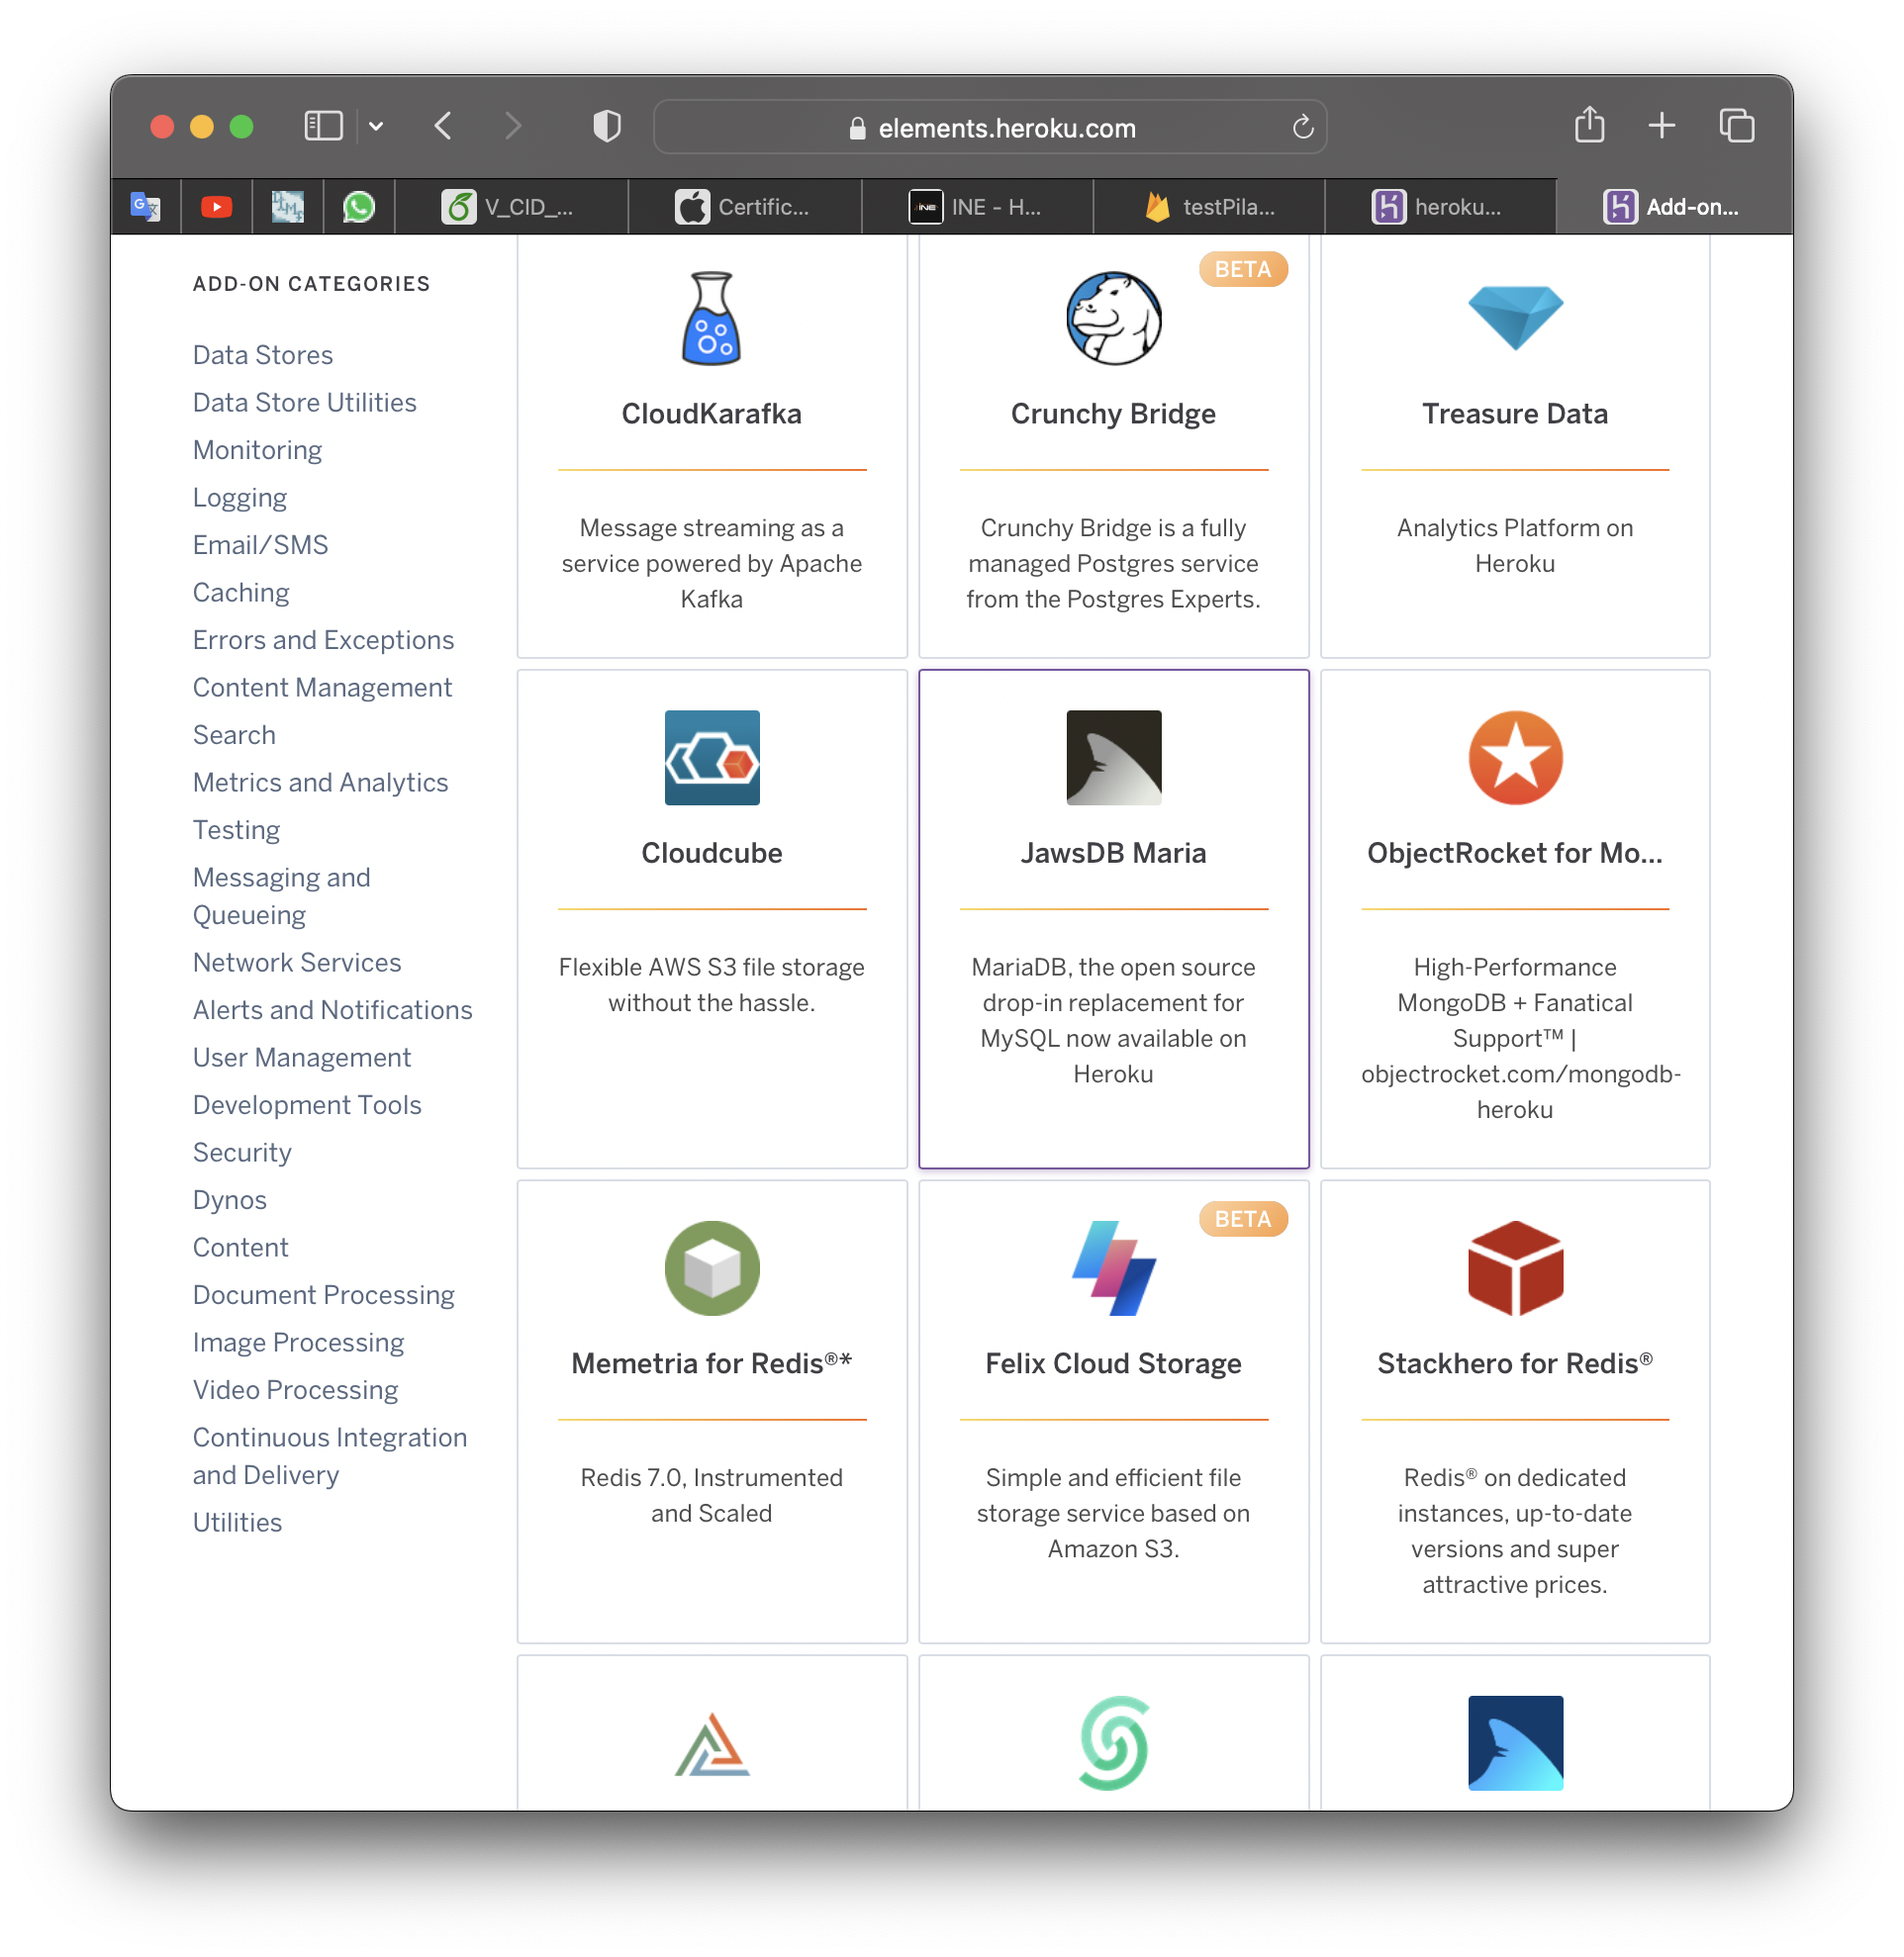
Task: Open a new tab with the plus button
Action: 1662,126
